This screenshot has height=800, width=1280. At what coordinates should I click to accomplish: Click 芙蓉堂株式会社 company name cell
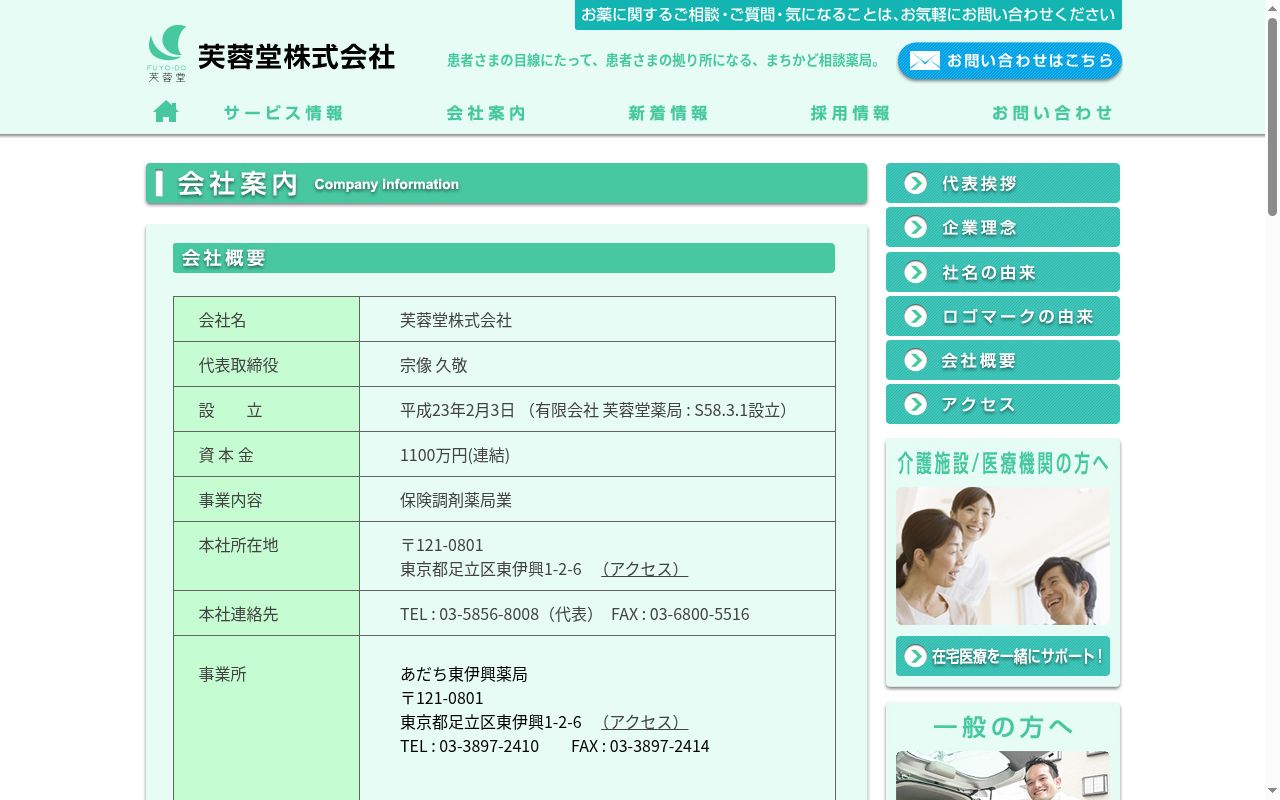[456, 320]
